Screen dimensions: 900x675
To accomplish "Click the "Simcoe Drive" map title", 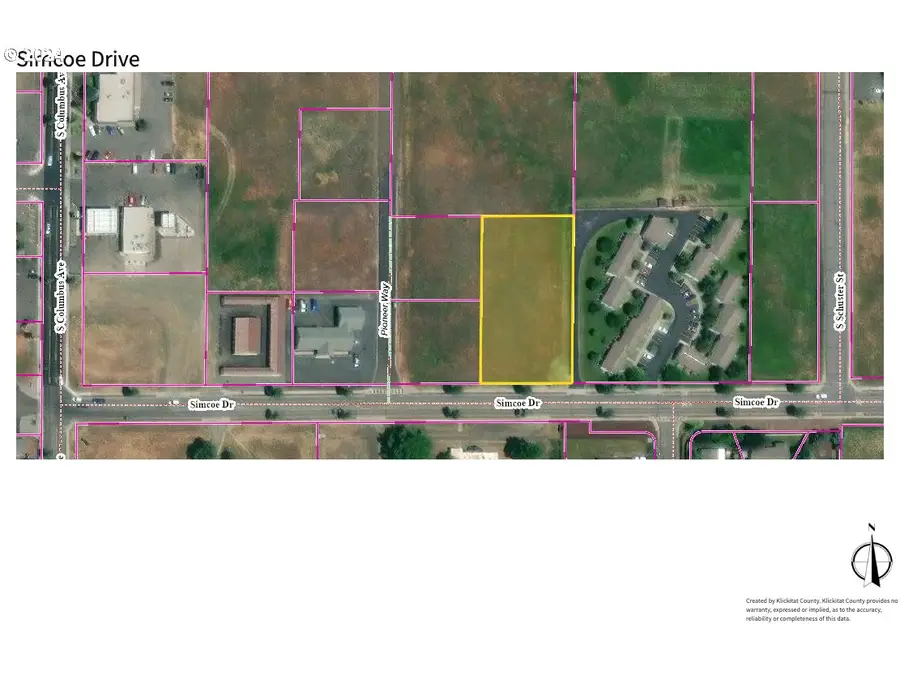I will pos(78,59).
